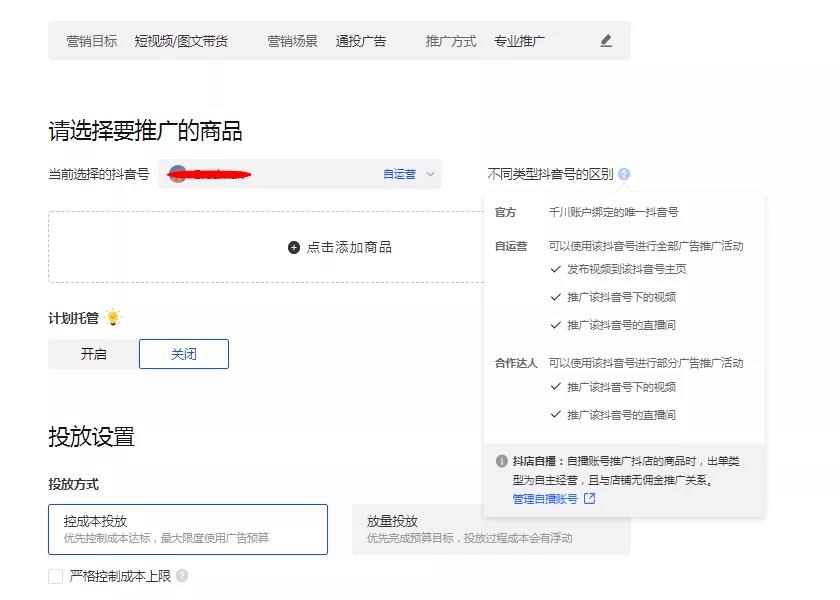This screenshot has width=840, height=600.
Task: Open the 自运营 account type selector
Action: (x=399, y=174)
